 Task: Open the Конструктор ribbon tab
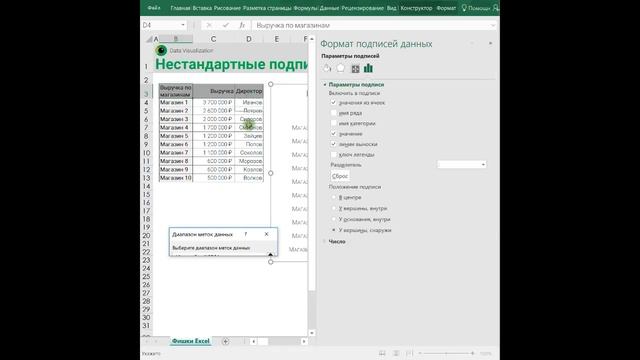(416, 8)
